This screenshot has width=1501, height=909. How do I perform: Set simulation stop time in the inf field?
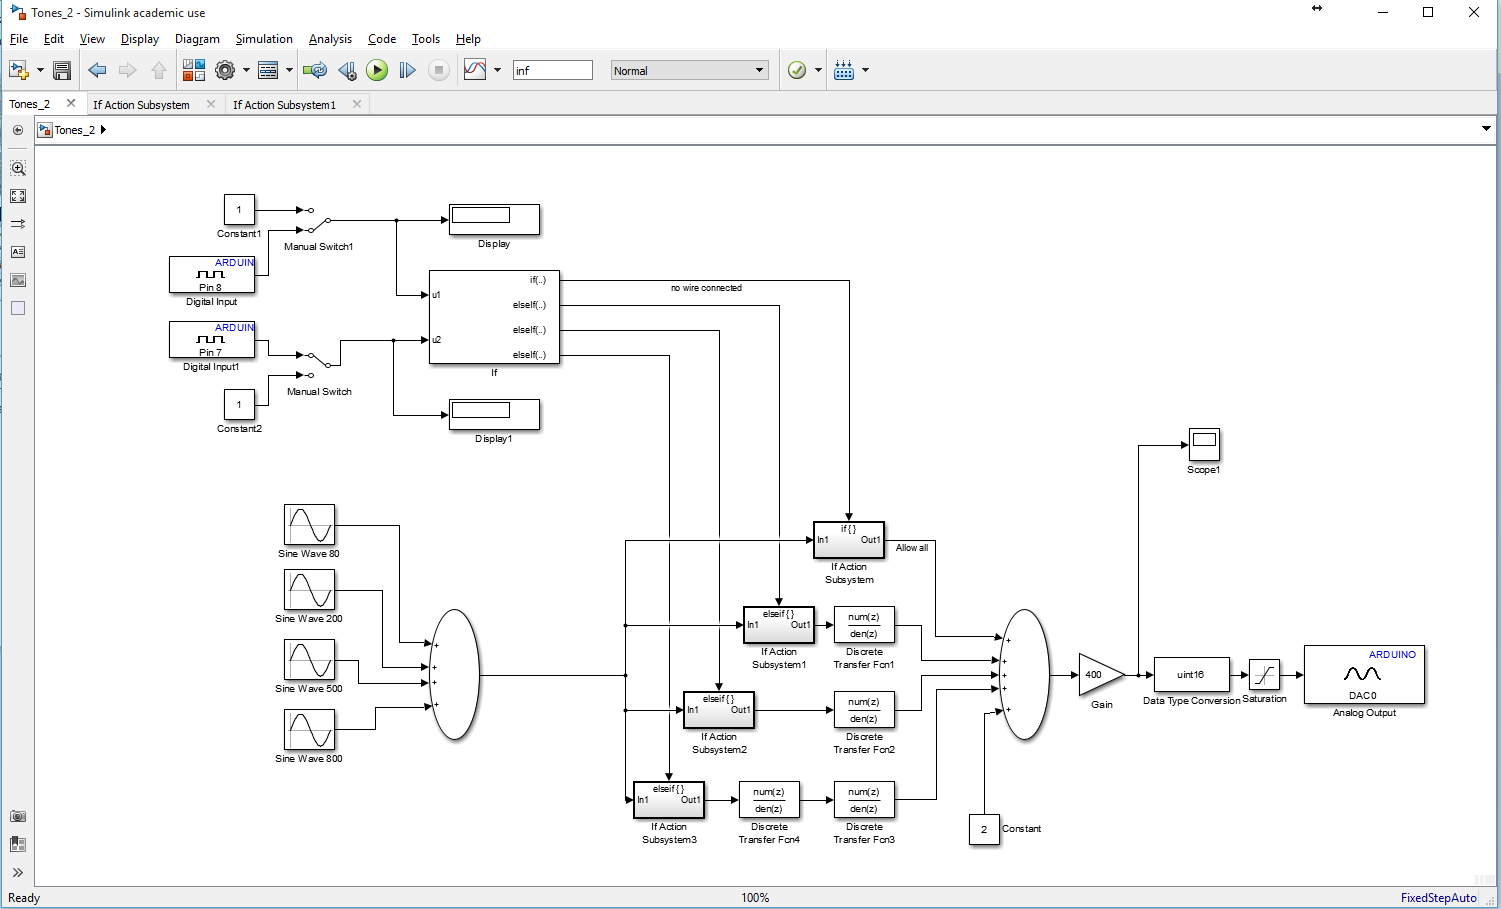pos(552,70)
